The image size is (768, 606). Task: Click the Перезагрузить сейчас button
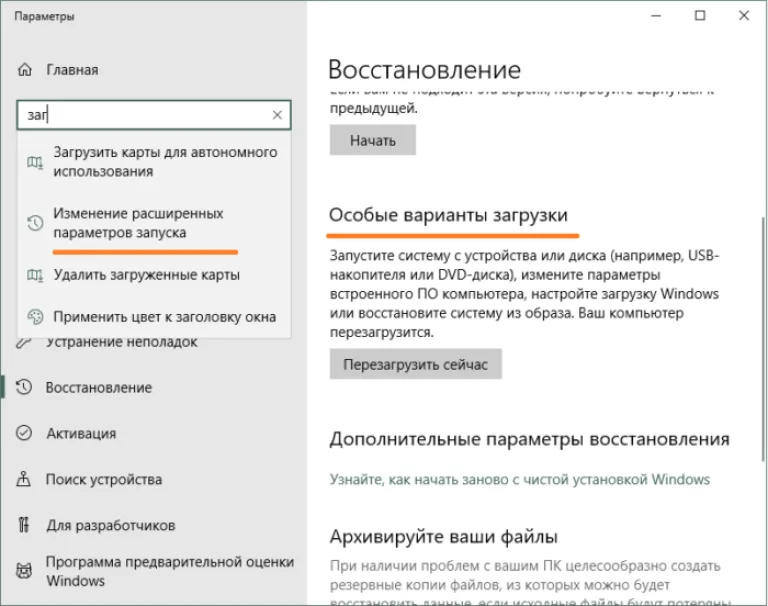pyautogui.click(x=415, y=364)
